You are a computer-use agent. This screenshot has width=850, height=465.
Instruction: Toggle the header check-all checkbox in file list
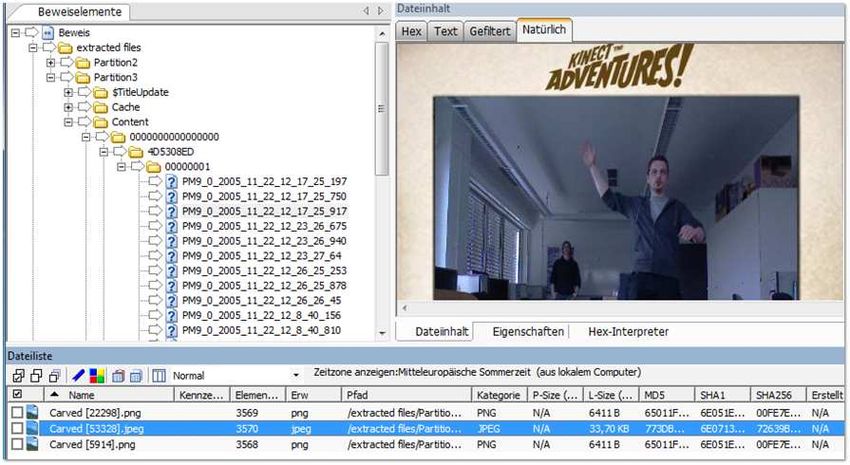(x=17, y=394)
